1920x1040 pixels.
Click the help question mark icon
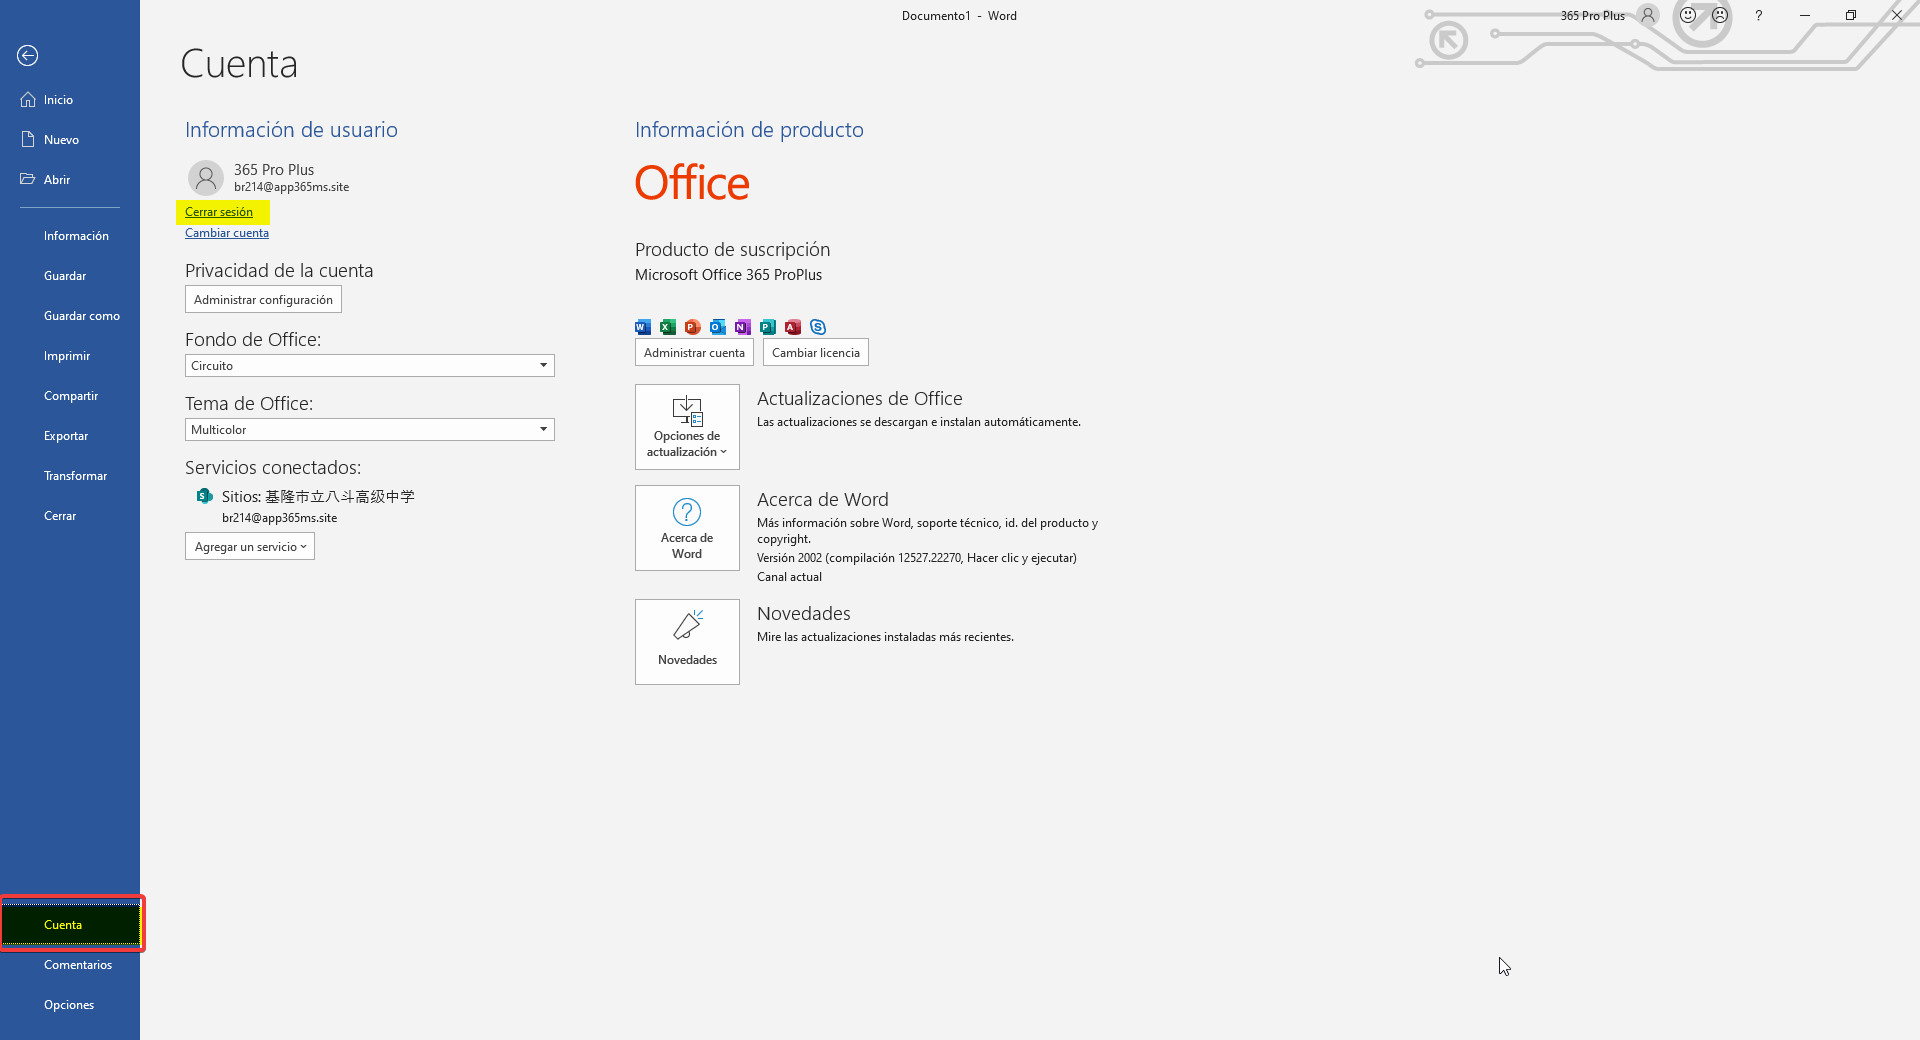tap(1758, 16)
